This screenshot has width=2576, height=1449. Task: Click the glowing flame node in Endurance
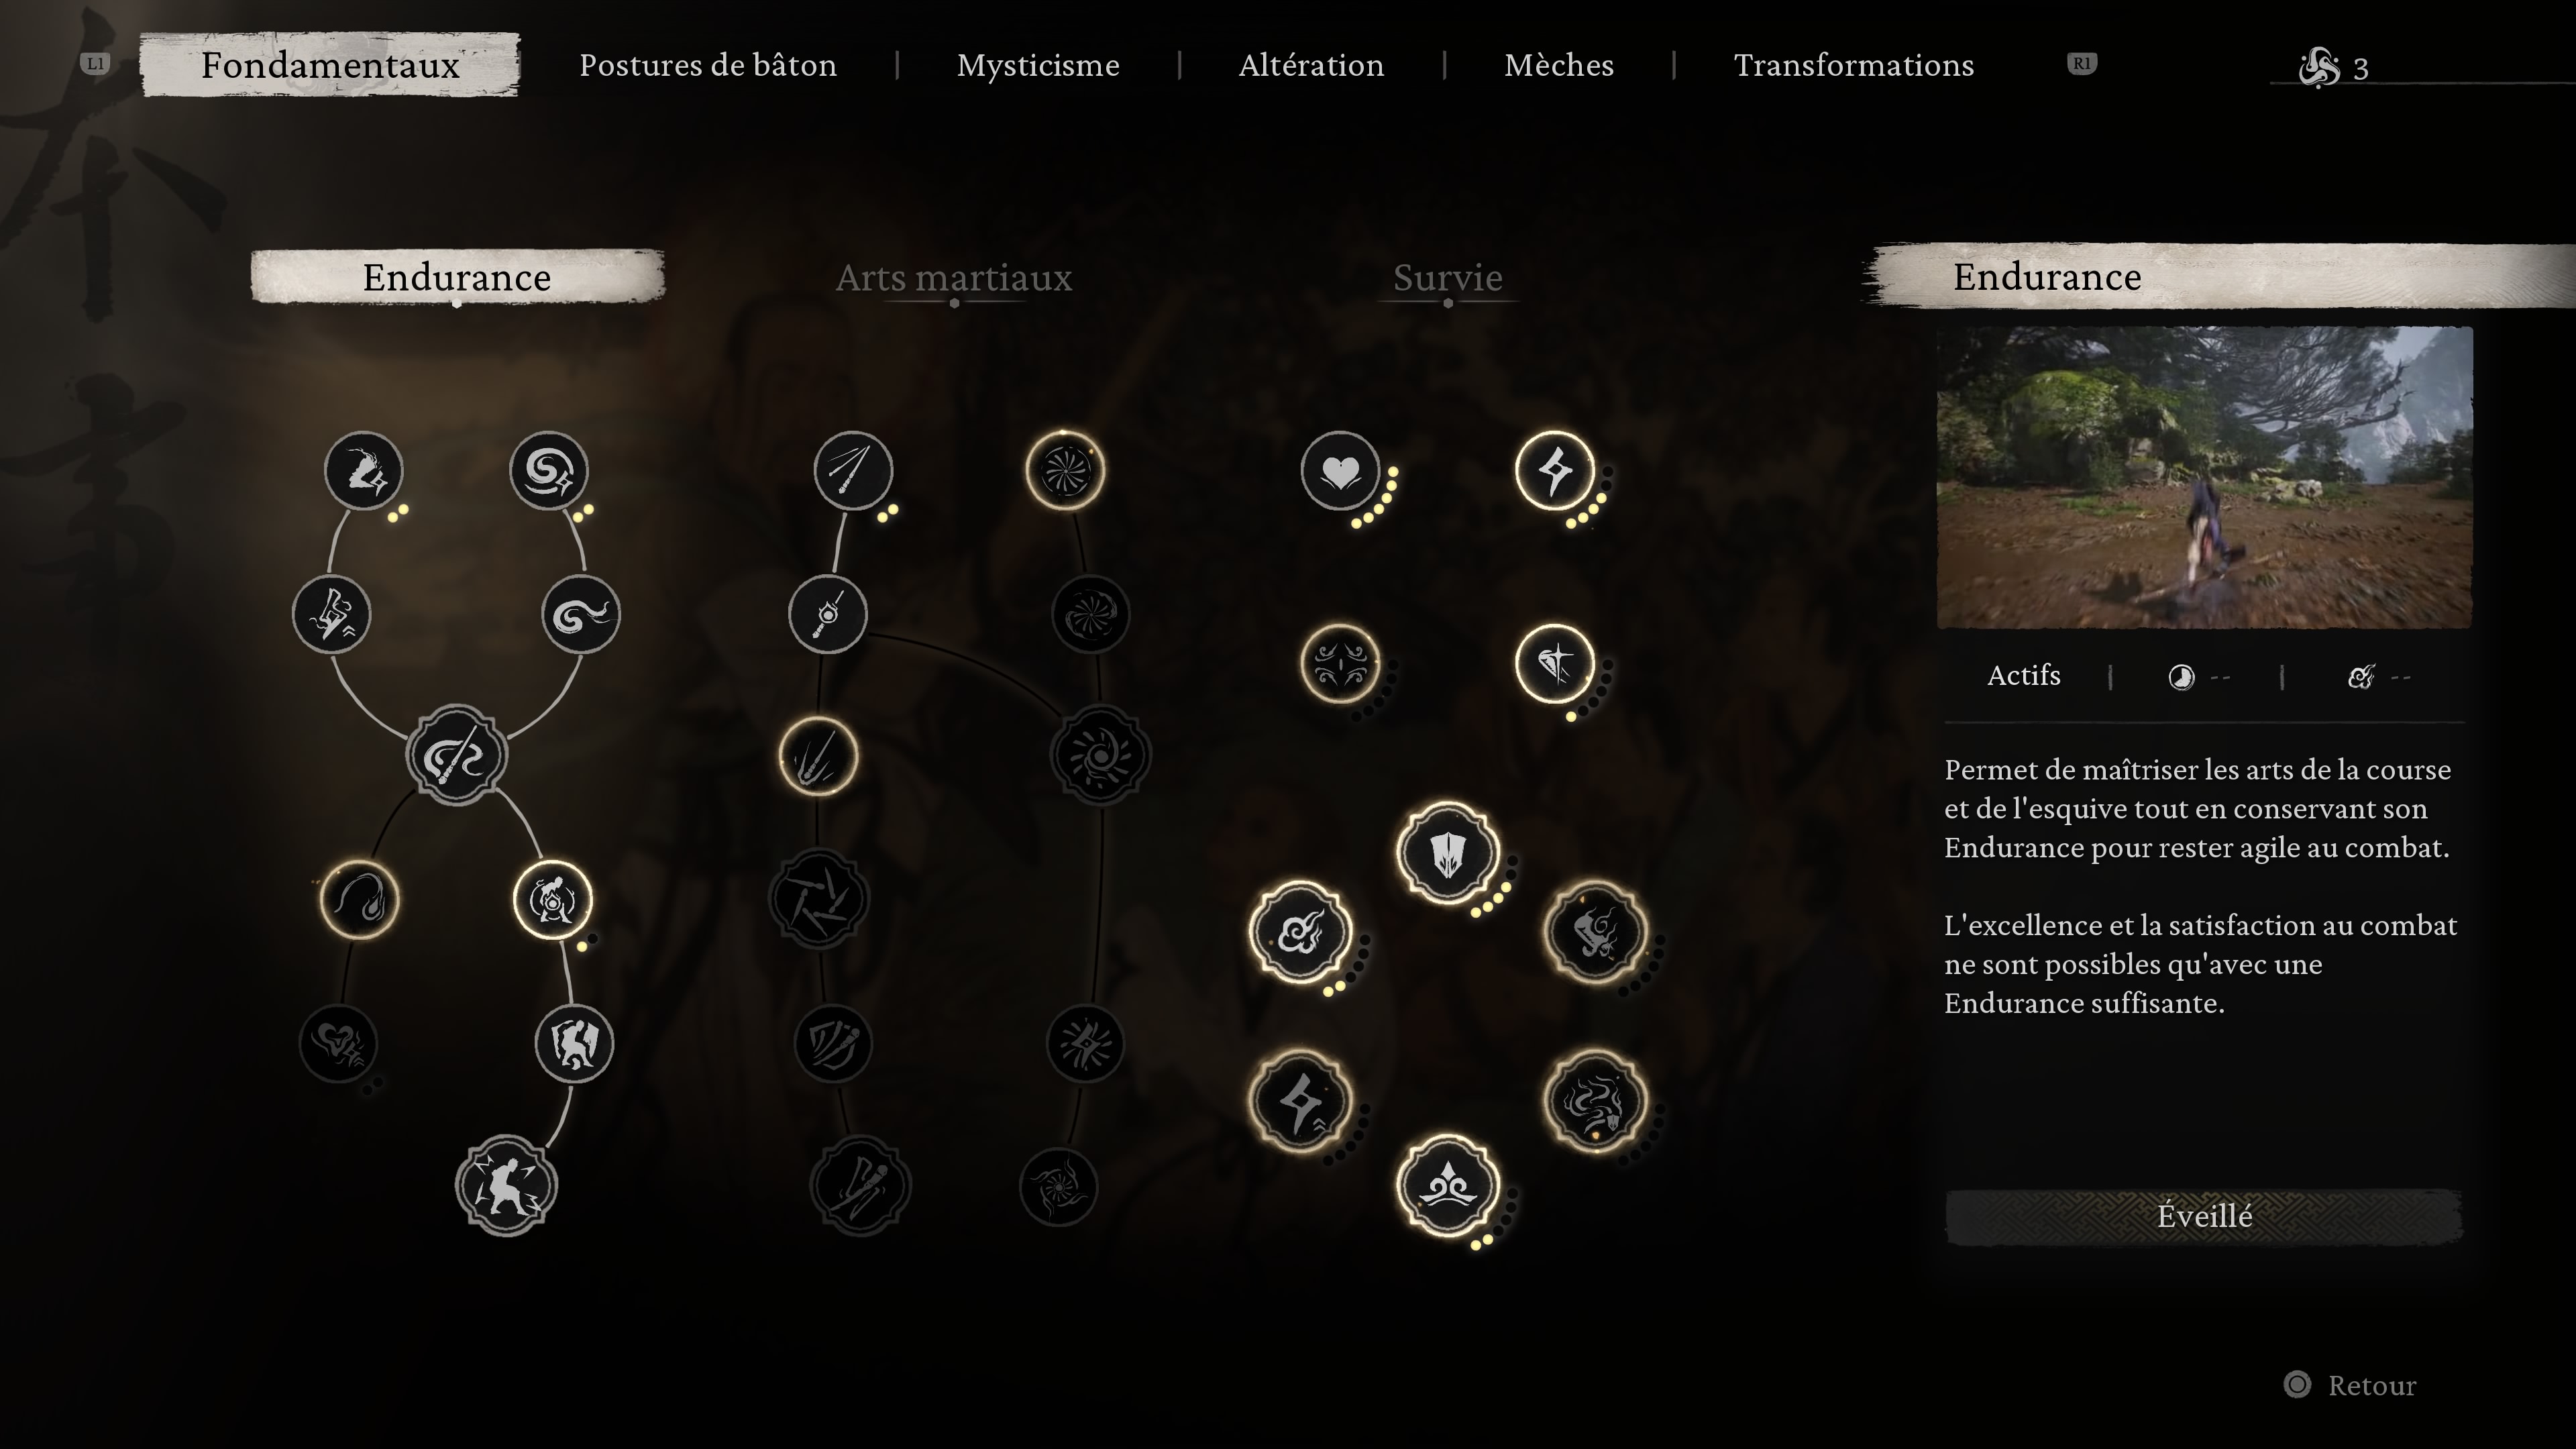pos(359,899)
